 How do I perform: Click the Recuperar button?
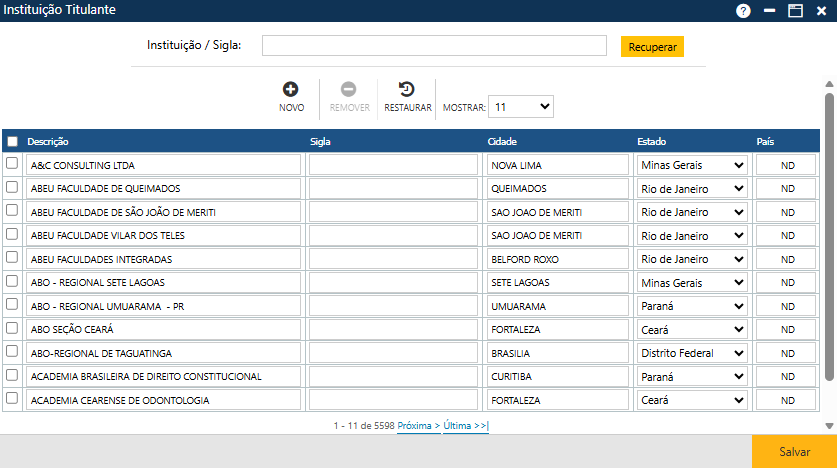tap(652, 46)
